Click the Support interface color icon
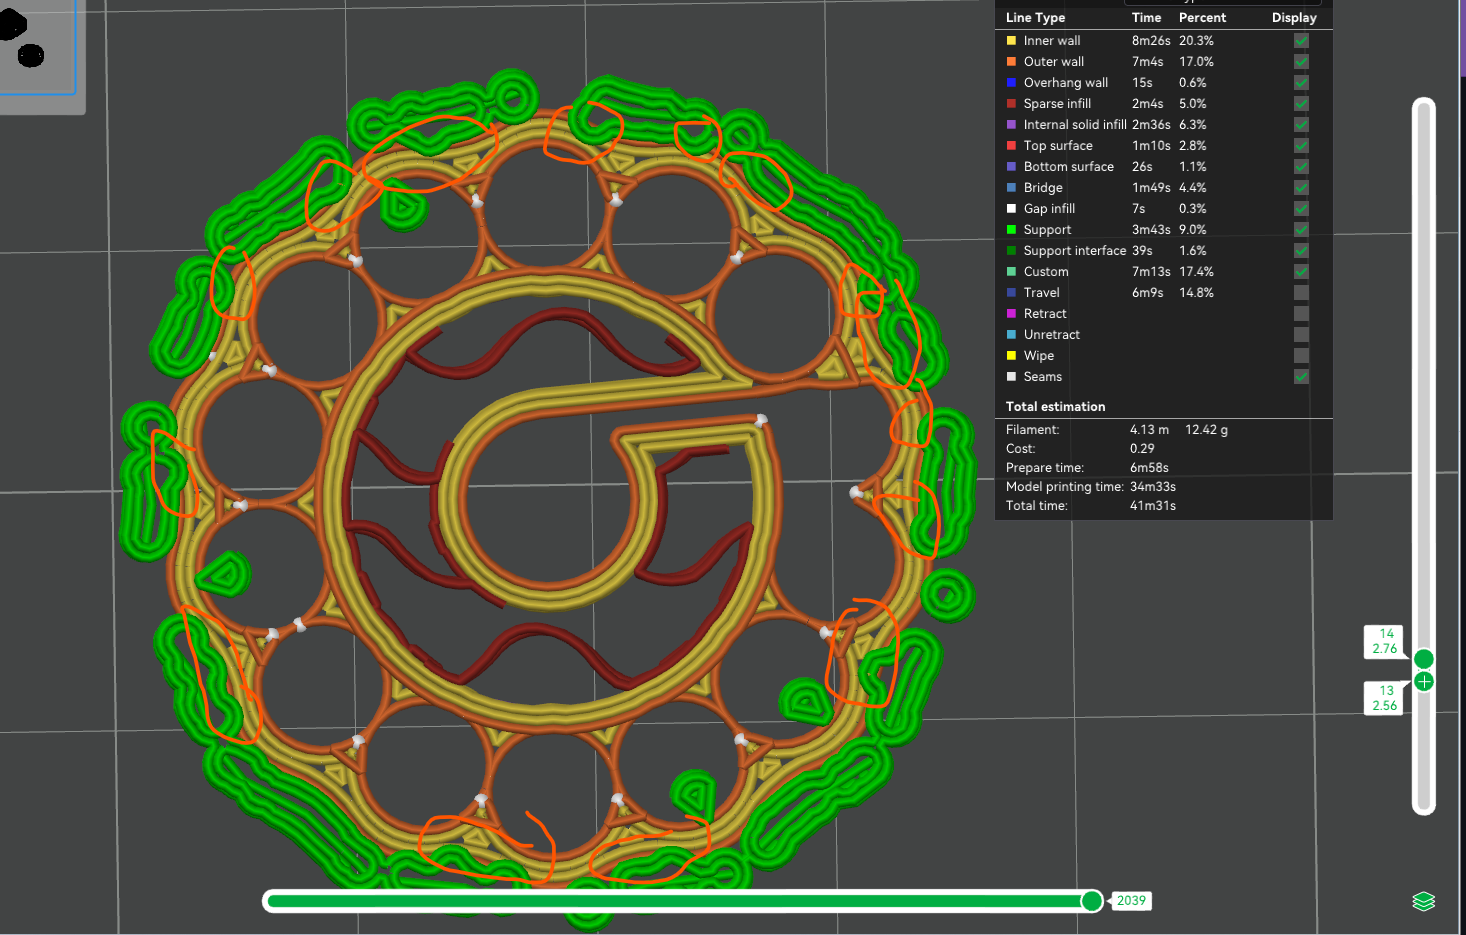The height and width of the screenshot is (935, 1466). click(1012, 250)
